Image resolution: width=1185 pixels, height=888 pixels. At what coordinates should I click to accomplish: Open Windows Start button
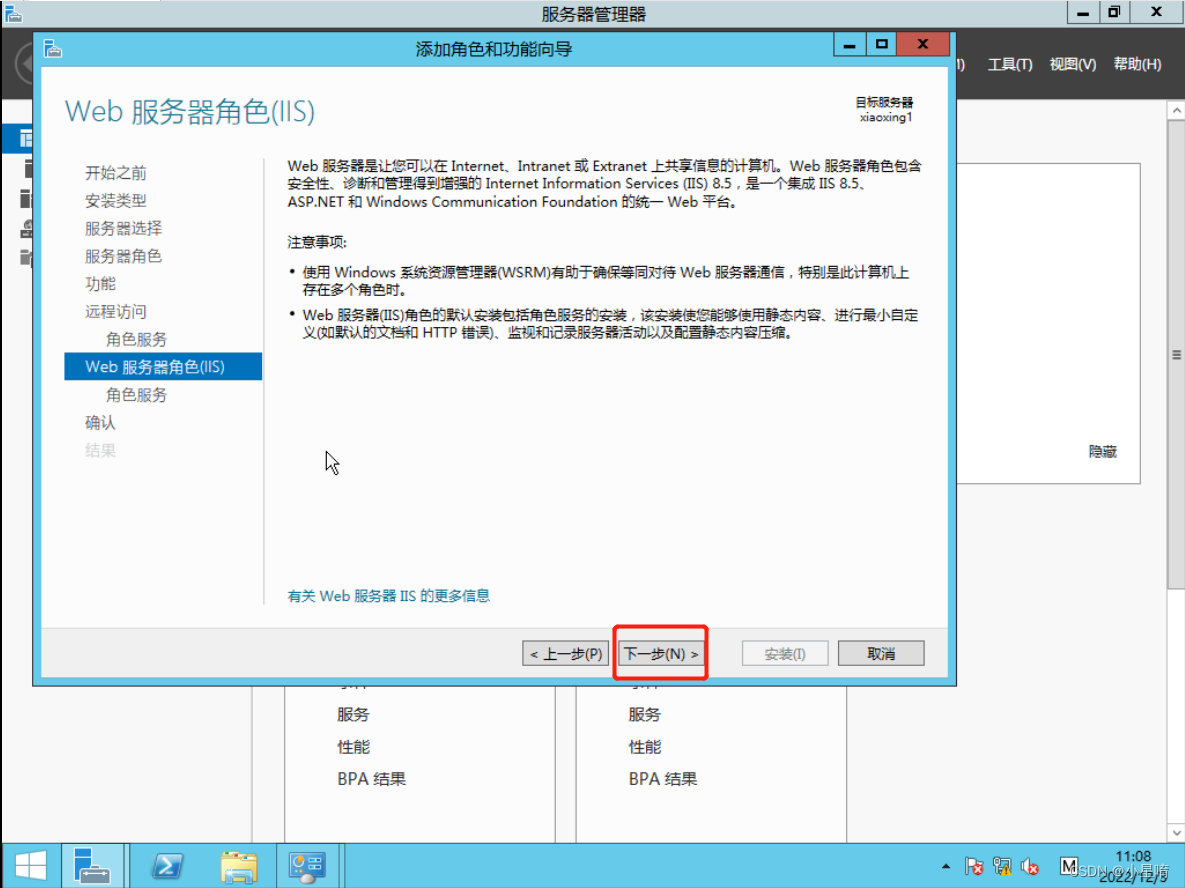pyautogui.click(x=30, y=865)
